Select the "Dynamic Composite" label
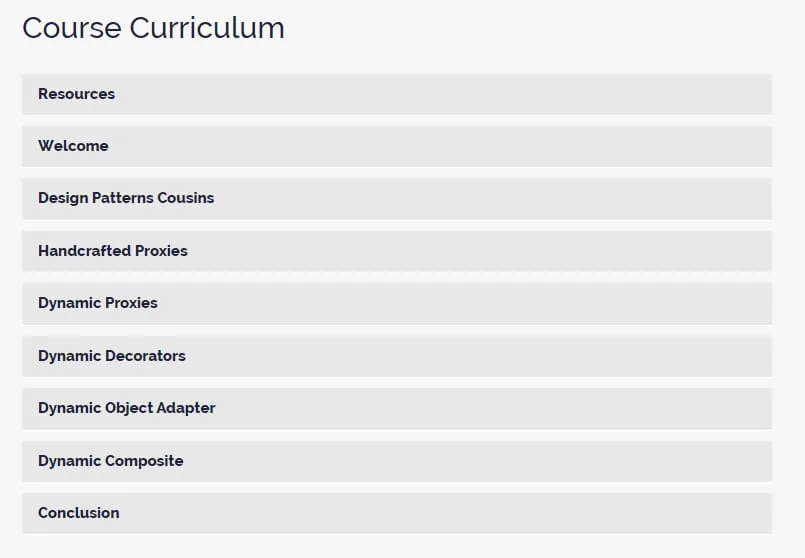This screenshot has height=558, width=805. [x=111, y=461]
